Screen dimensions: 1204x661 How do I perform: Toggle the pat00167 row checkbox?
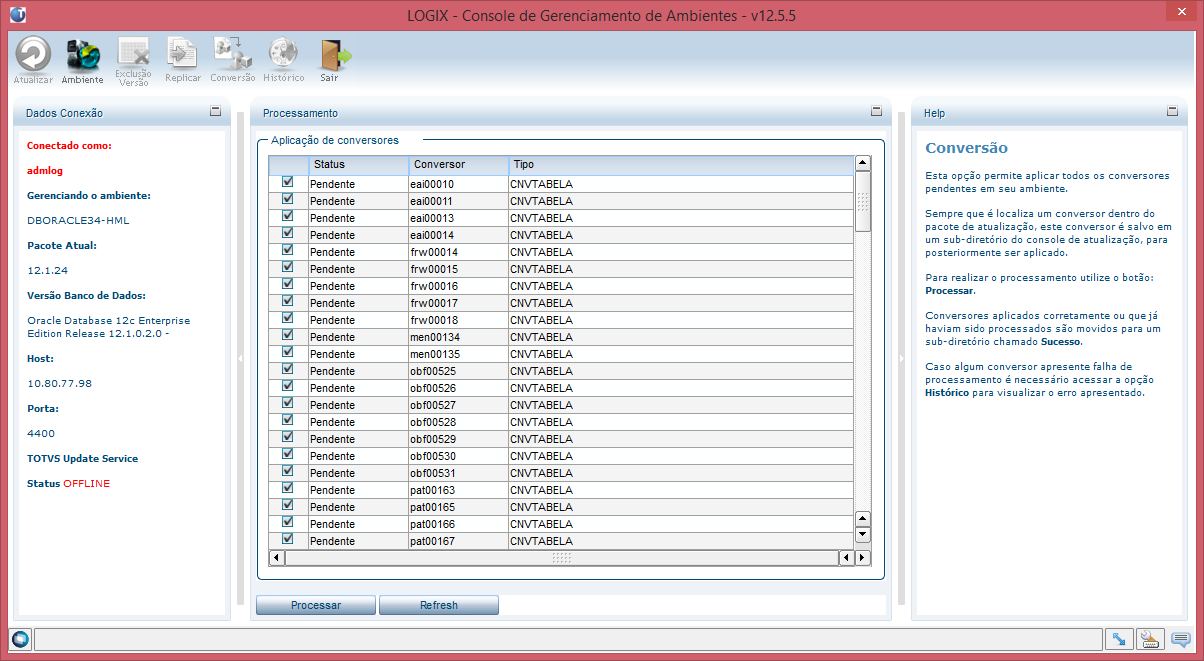(x=288, y=539)
